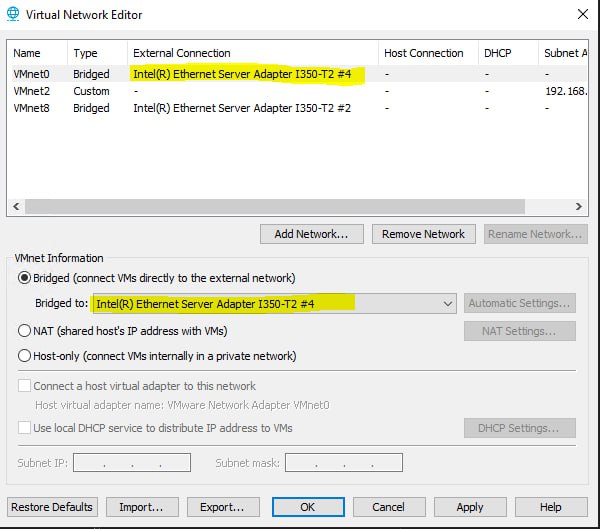600x529 pixels.
Task: Select the Bridged radio button
Action: [24, 278]
